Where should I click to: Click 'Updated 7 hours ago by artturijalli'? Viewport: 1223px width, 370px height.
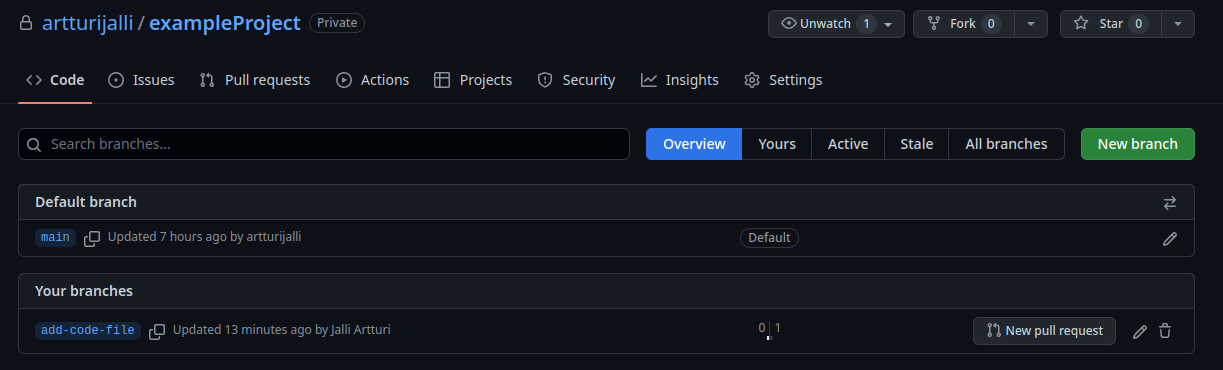point(204,237)
